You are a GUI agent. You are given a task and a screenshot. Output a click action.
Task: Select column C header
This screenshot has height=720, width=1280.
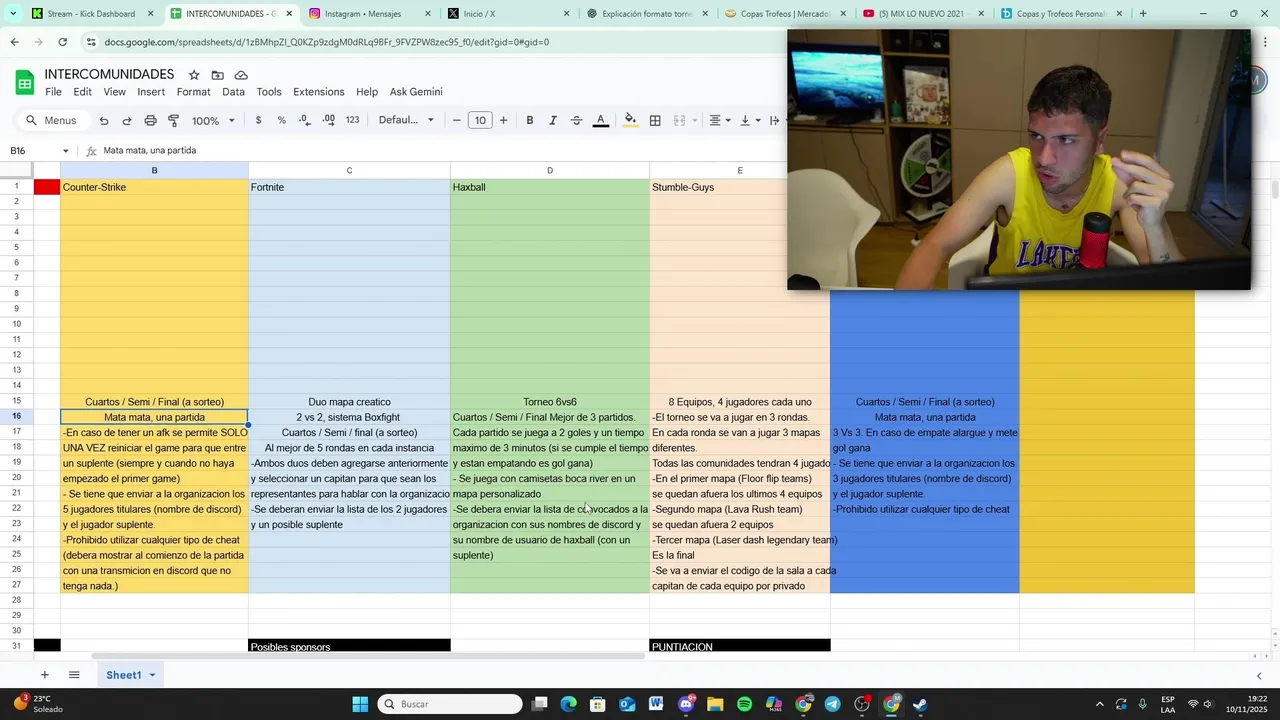[x=349, y=171]
